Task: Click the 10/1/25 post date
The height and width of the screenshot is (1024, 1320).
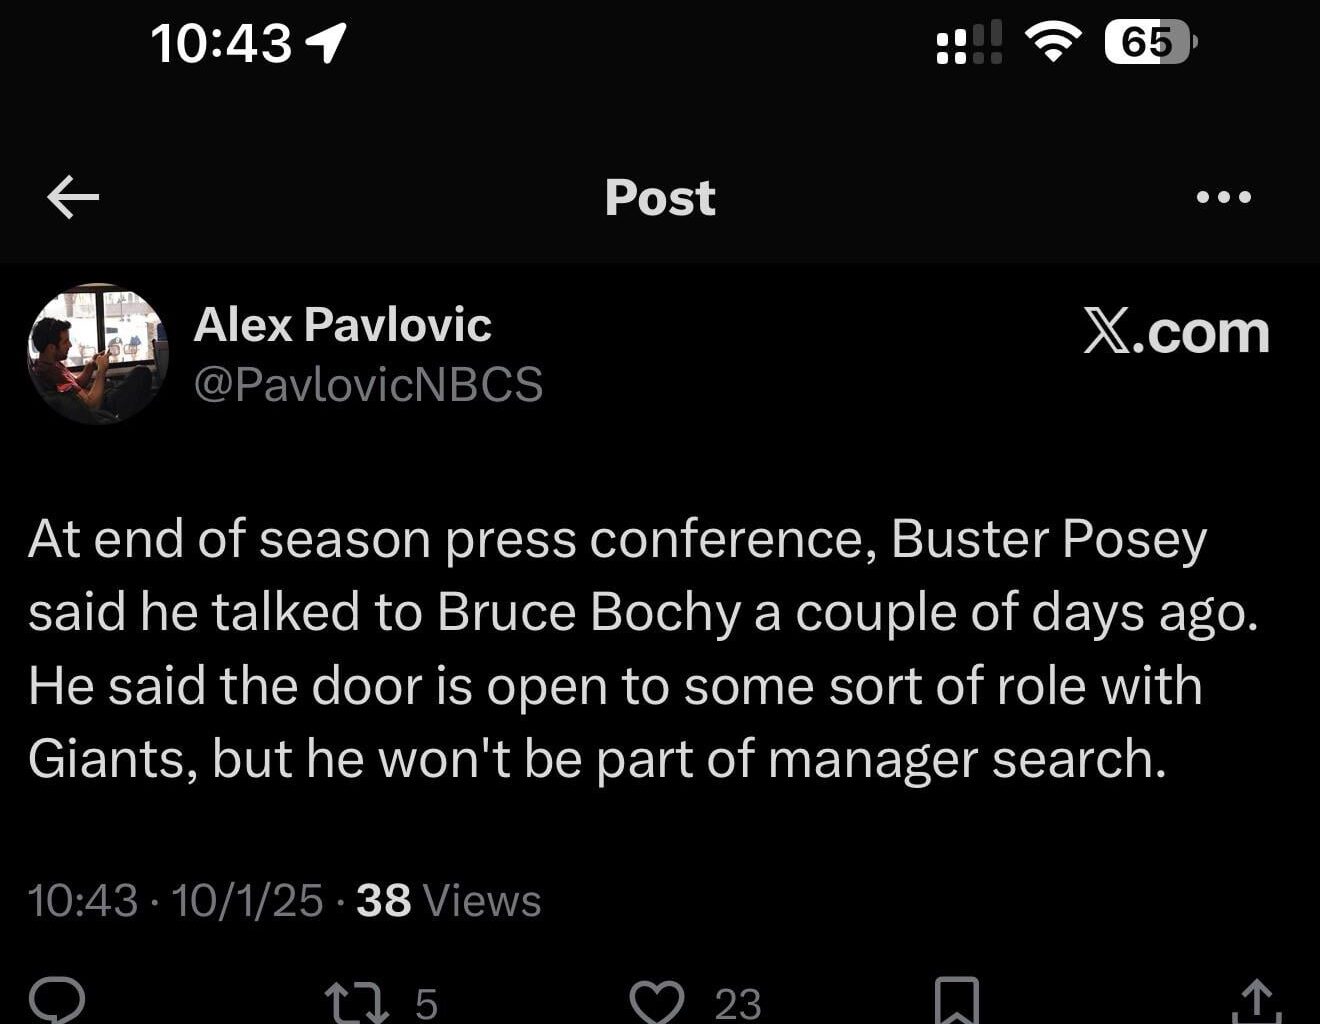Action: [x=247, y=901]
